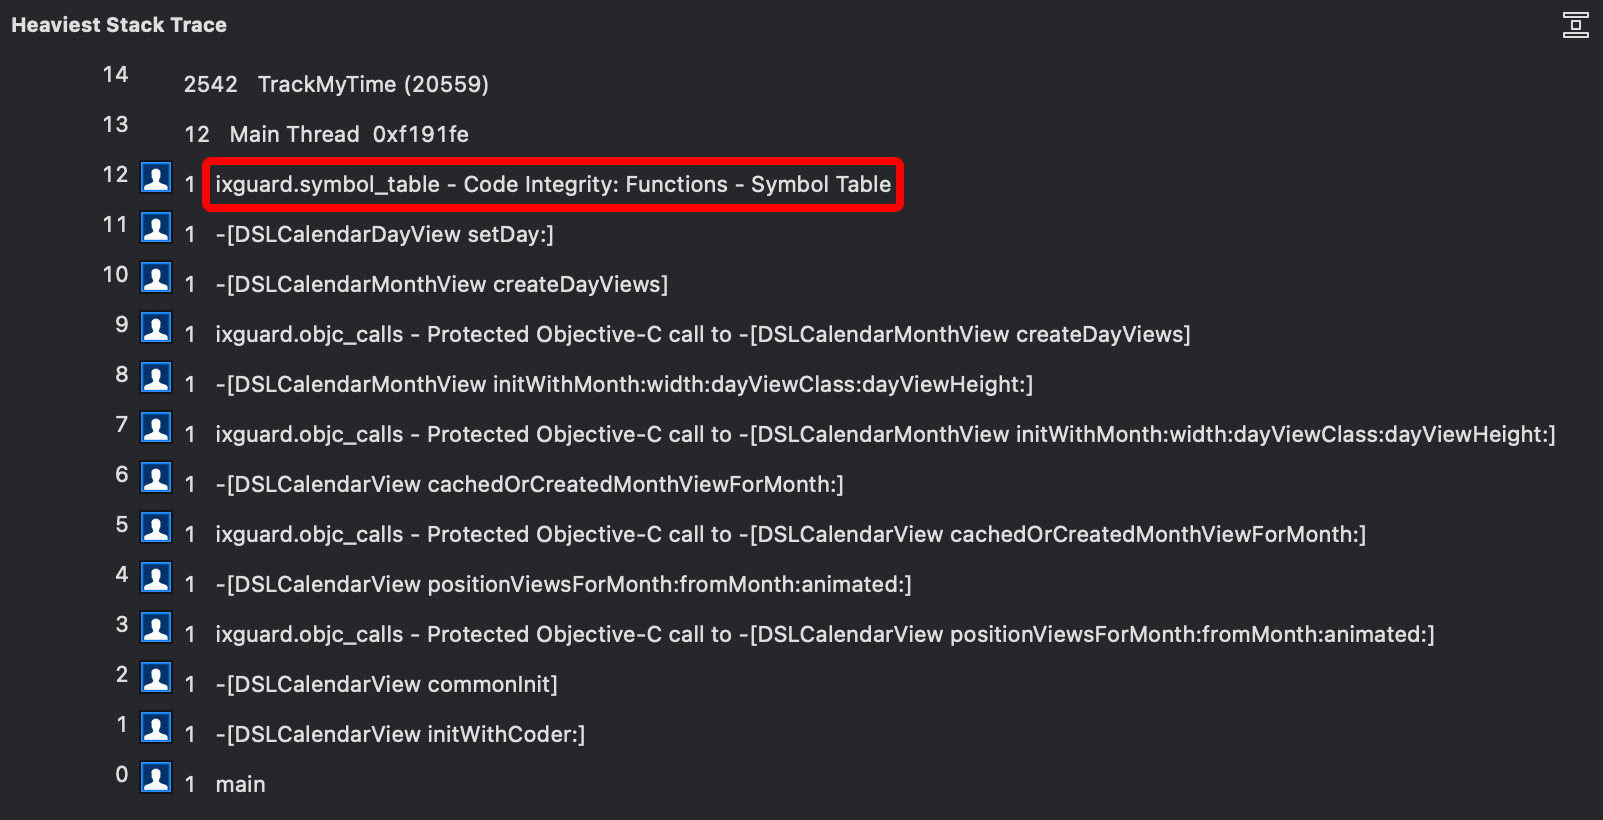Select the Main Thread 0xf191fe row
This screenshot has height=820, width=1603.
click(x=350, y=134)
